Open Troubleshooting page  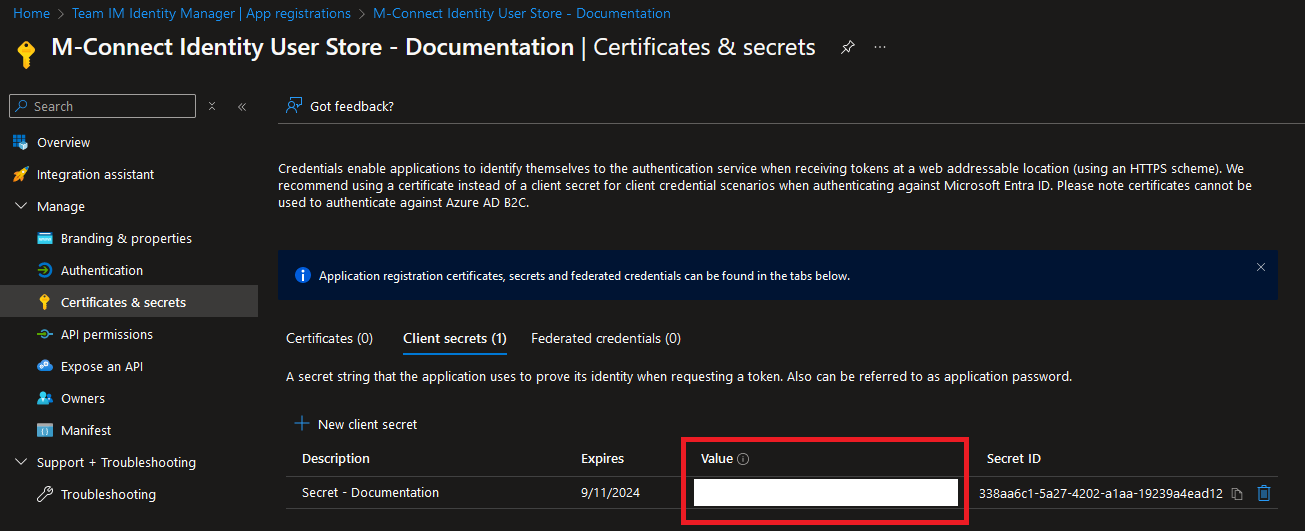point(108,494)
